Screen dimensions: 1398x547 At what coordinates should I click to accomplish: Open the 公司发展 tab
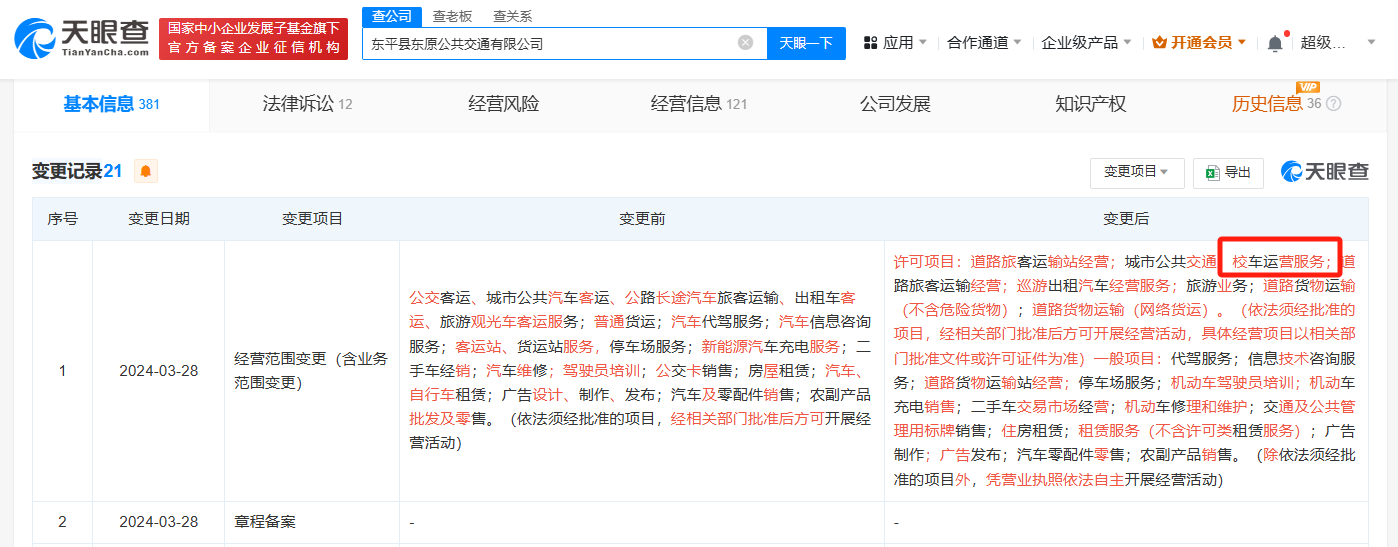click(895, 104)
